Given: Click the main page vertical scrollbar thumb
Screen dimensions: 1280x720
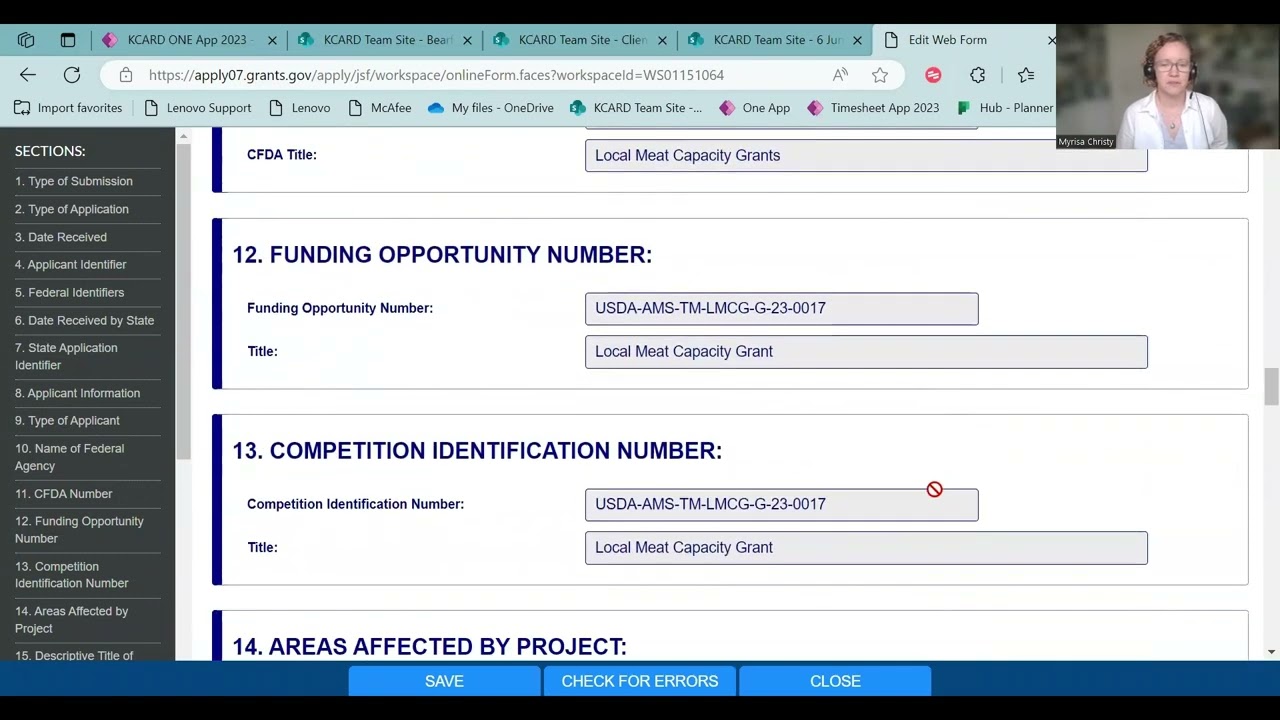Looking at the screenshot, I should [x=1271, y=386].
